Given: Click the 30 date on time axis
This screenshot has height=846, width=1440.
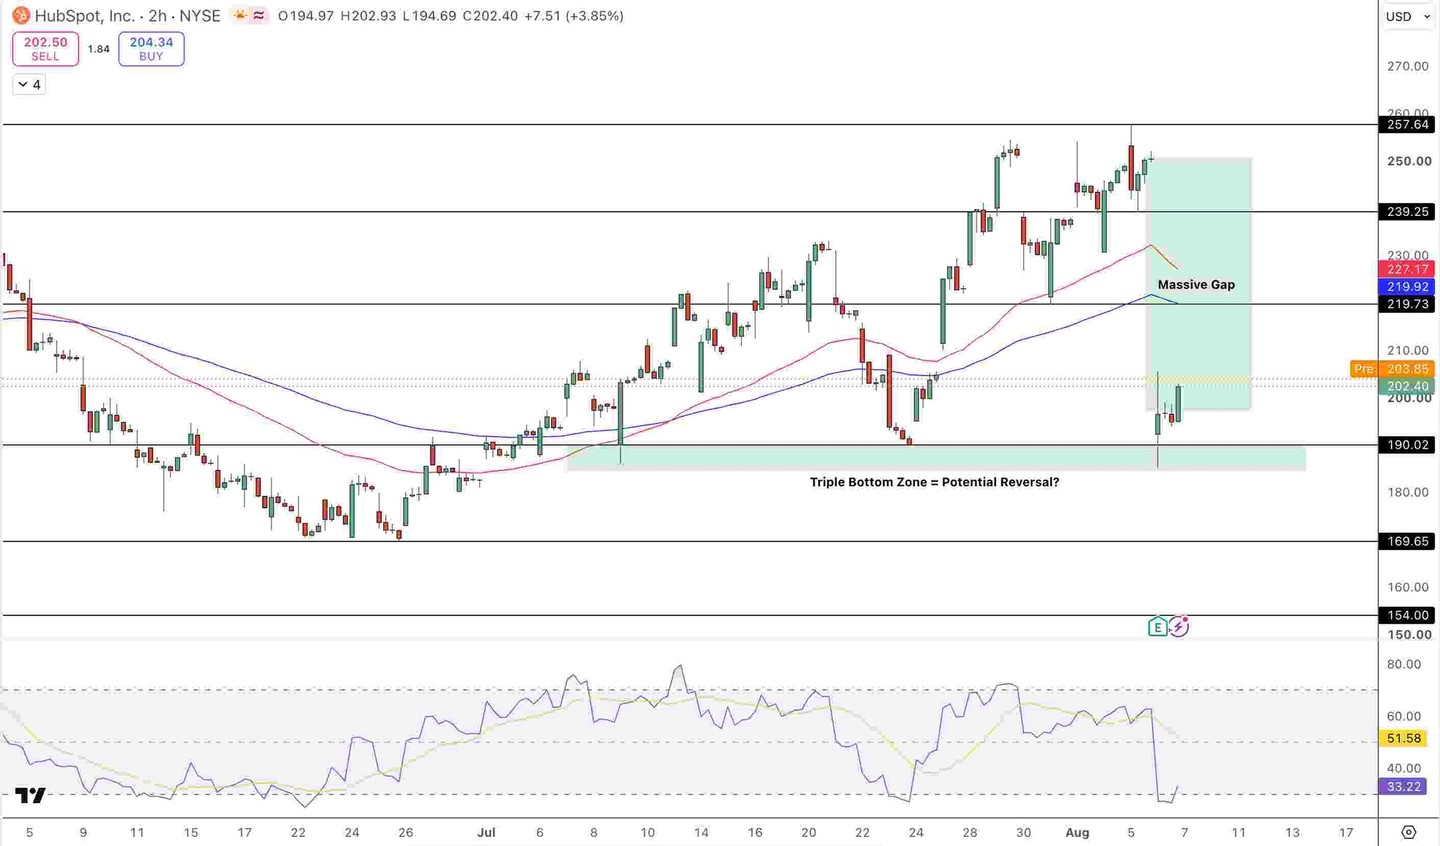Looking at the screenshot, I should 1024,832.
